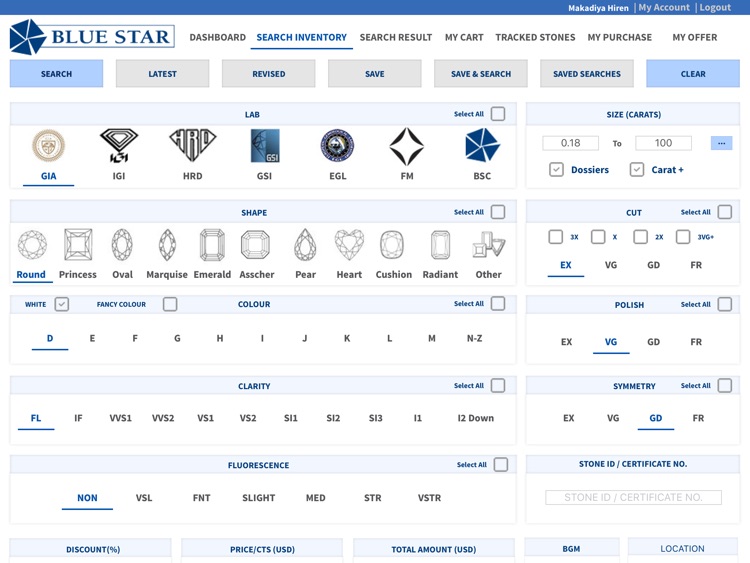Image resolution: width=750 pixels, height=563 pixels.
Task: Toggle the Dossiers checkbox
Action: (x=556, y=169)
